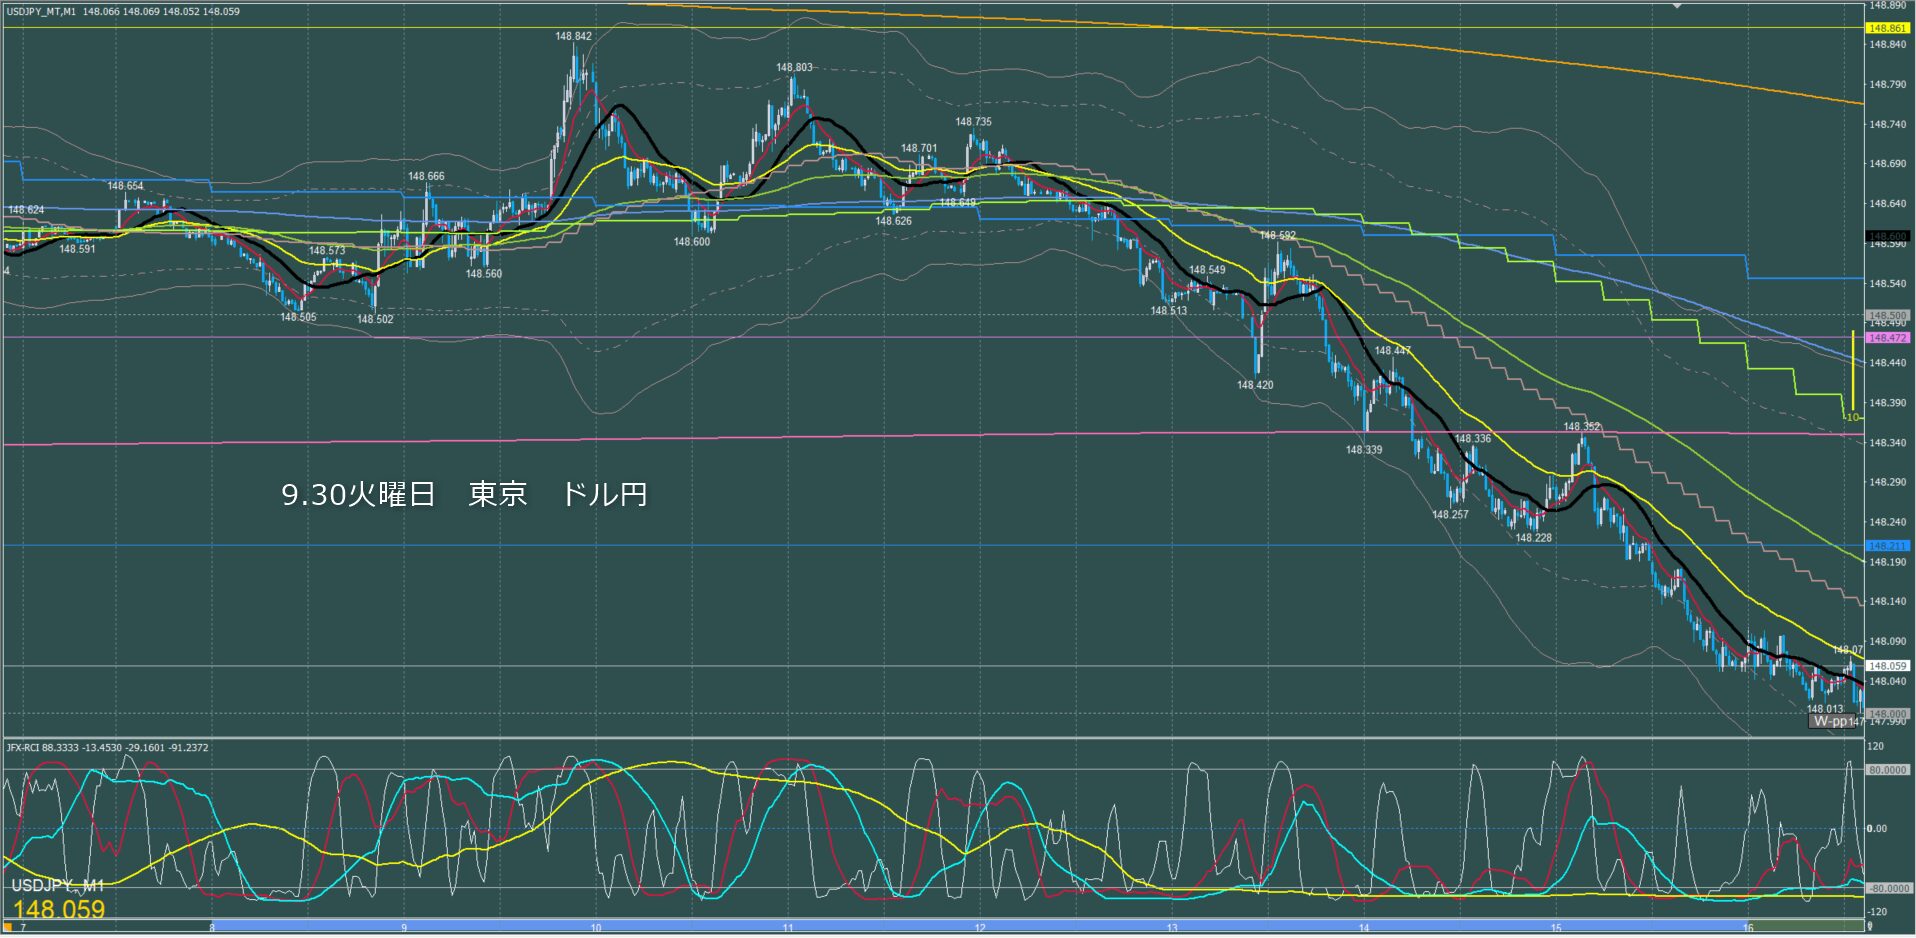Click the hour 10 marker on time axis
This screenshot has width=1916, height=938.
596,928
